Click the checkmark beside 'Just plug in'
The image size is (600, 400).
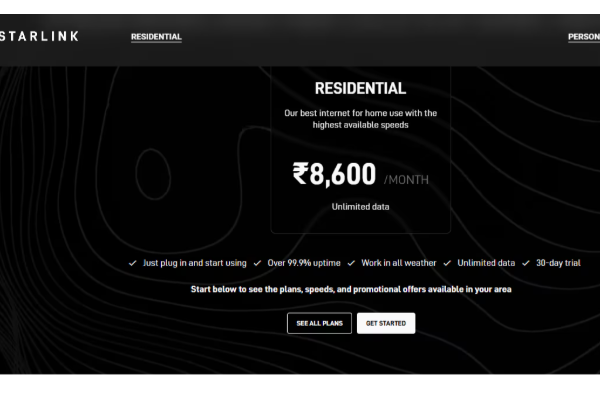pos(133,263)
